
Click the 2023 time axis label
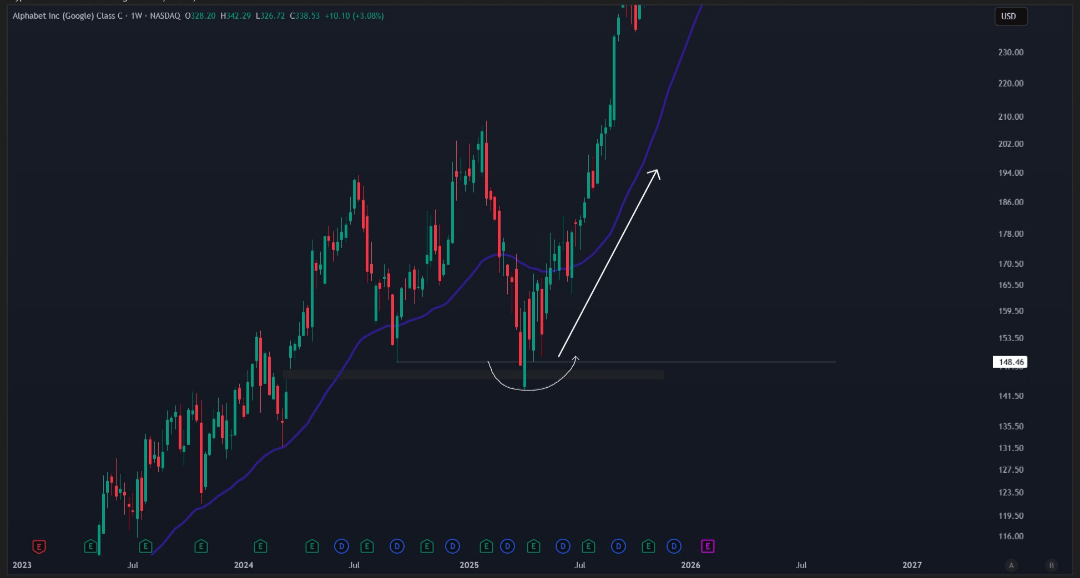click(x=22, y=566)
